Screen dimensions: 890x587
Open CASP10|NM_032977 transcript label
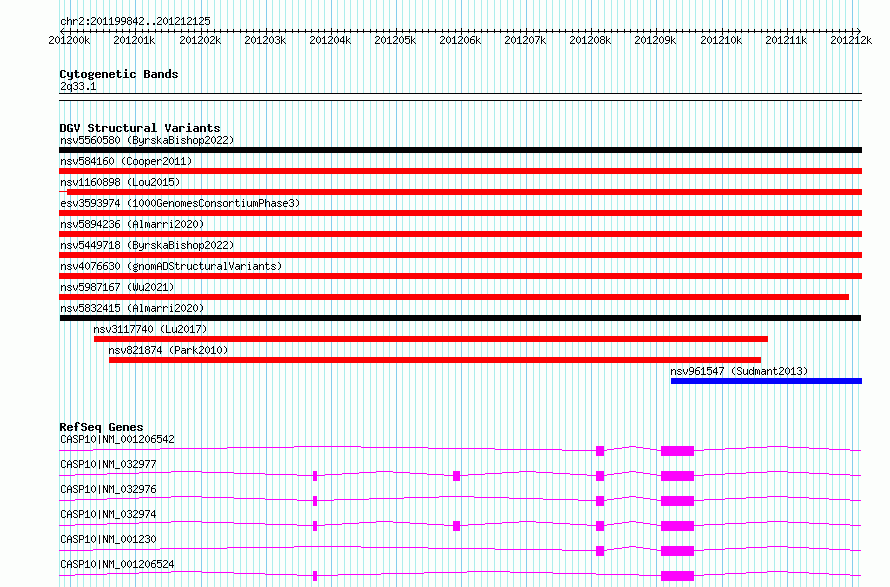(x=108, y=464)
